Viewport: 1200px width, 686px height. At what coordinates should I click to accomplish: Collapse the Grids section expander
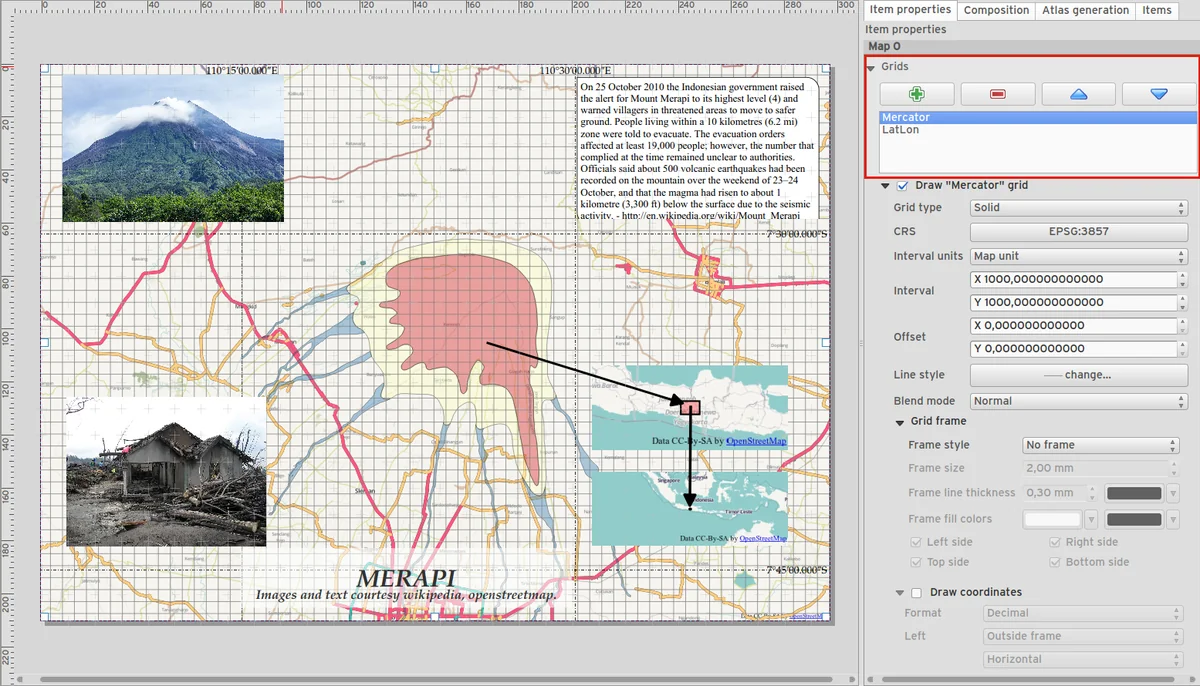coord(872,67)
